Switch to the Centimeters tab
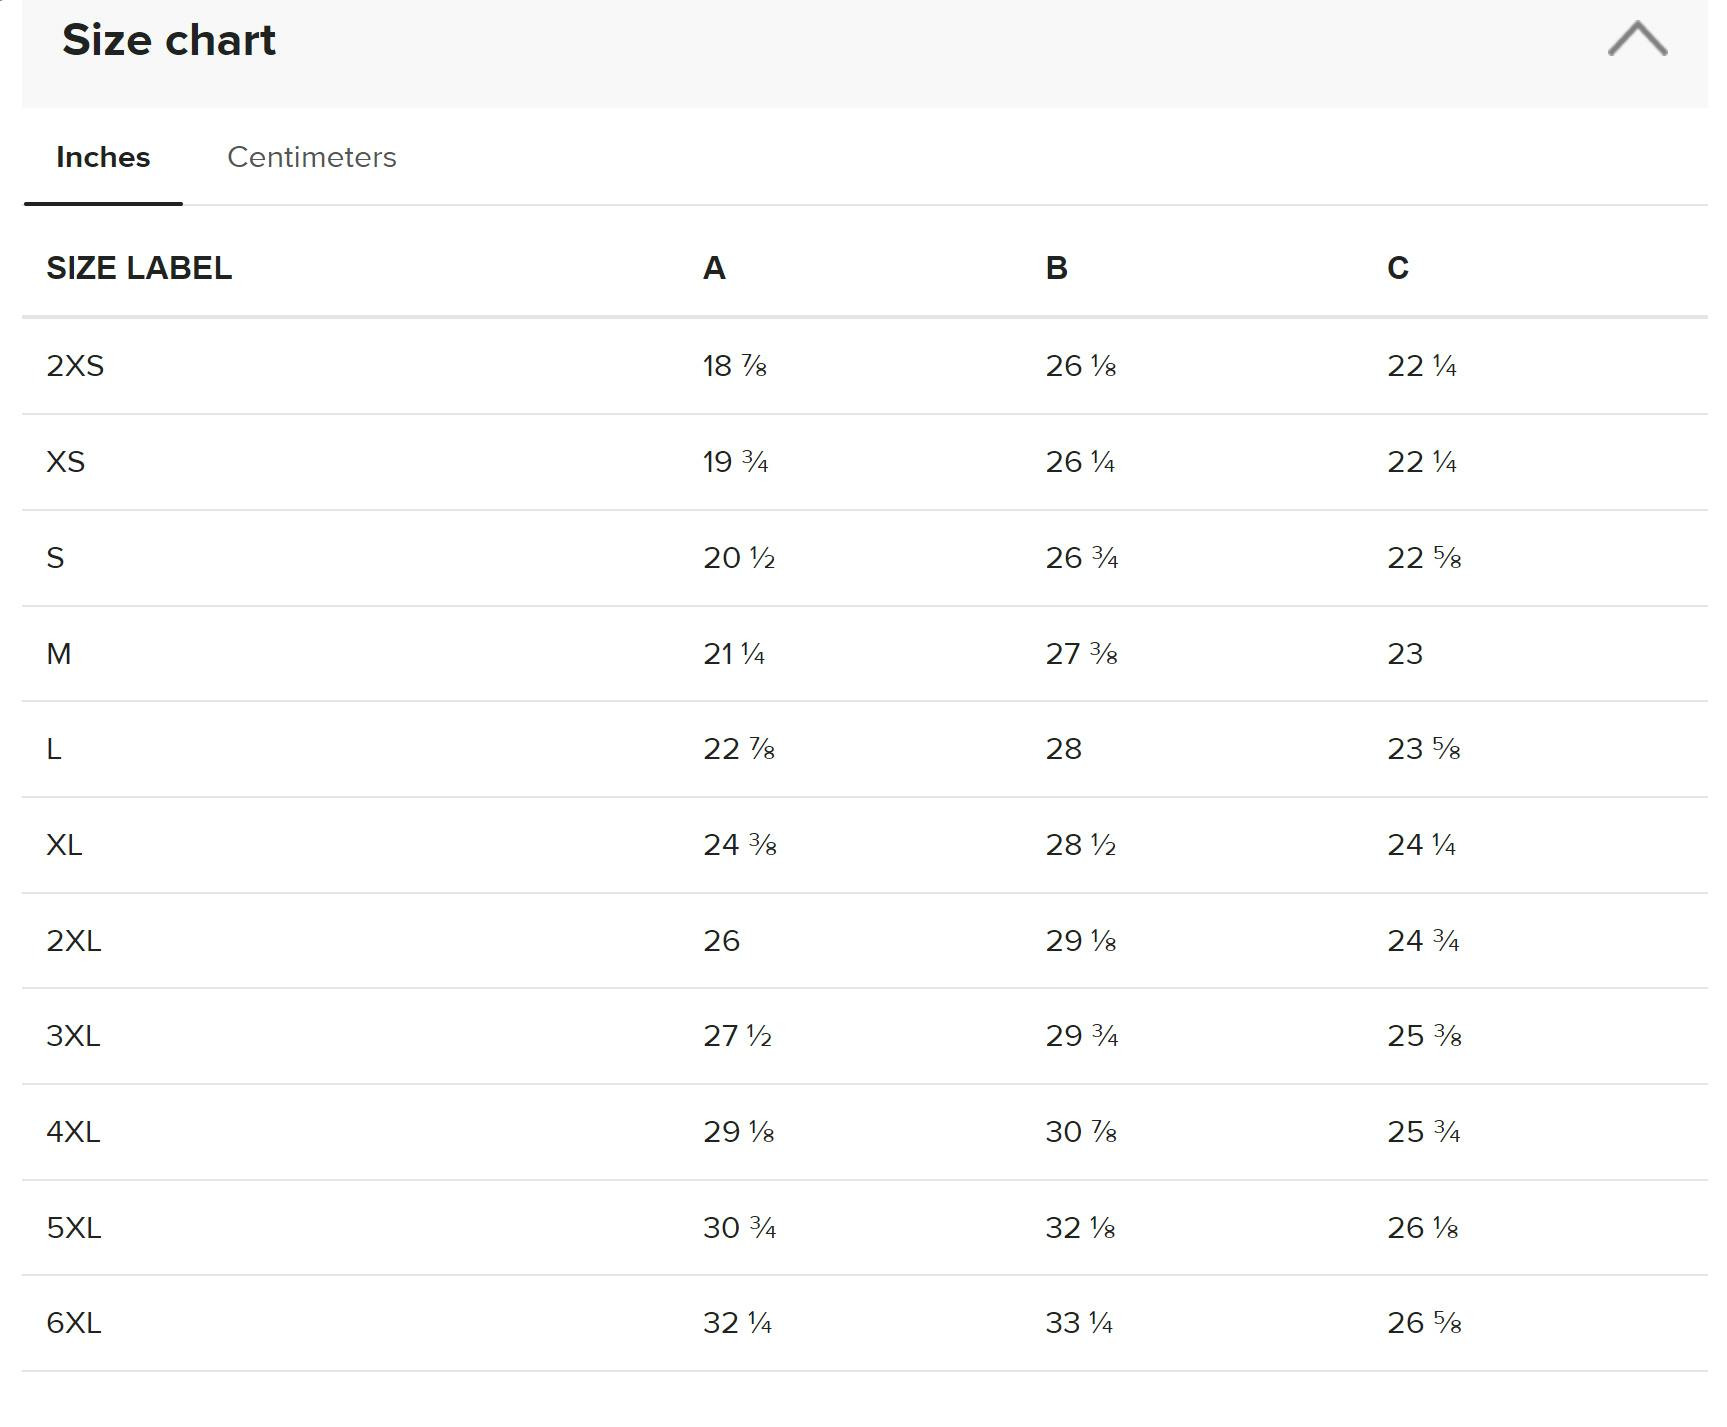Screen dimensions: 1727x1427 311,157
